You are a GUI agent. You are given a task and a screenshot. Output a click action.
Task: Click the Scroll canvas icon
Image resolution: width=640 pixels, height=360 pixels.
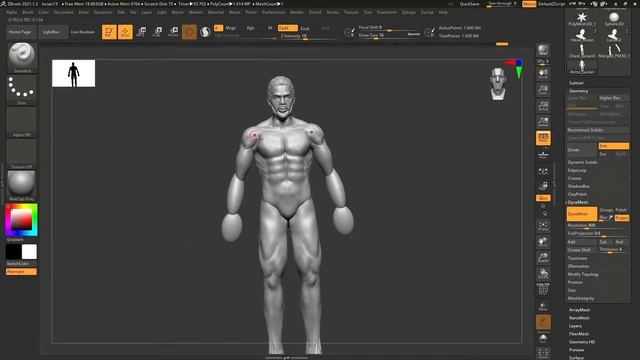pyautogui.click(x=543, y=74)
